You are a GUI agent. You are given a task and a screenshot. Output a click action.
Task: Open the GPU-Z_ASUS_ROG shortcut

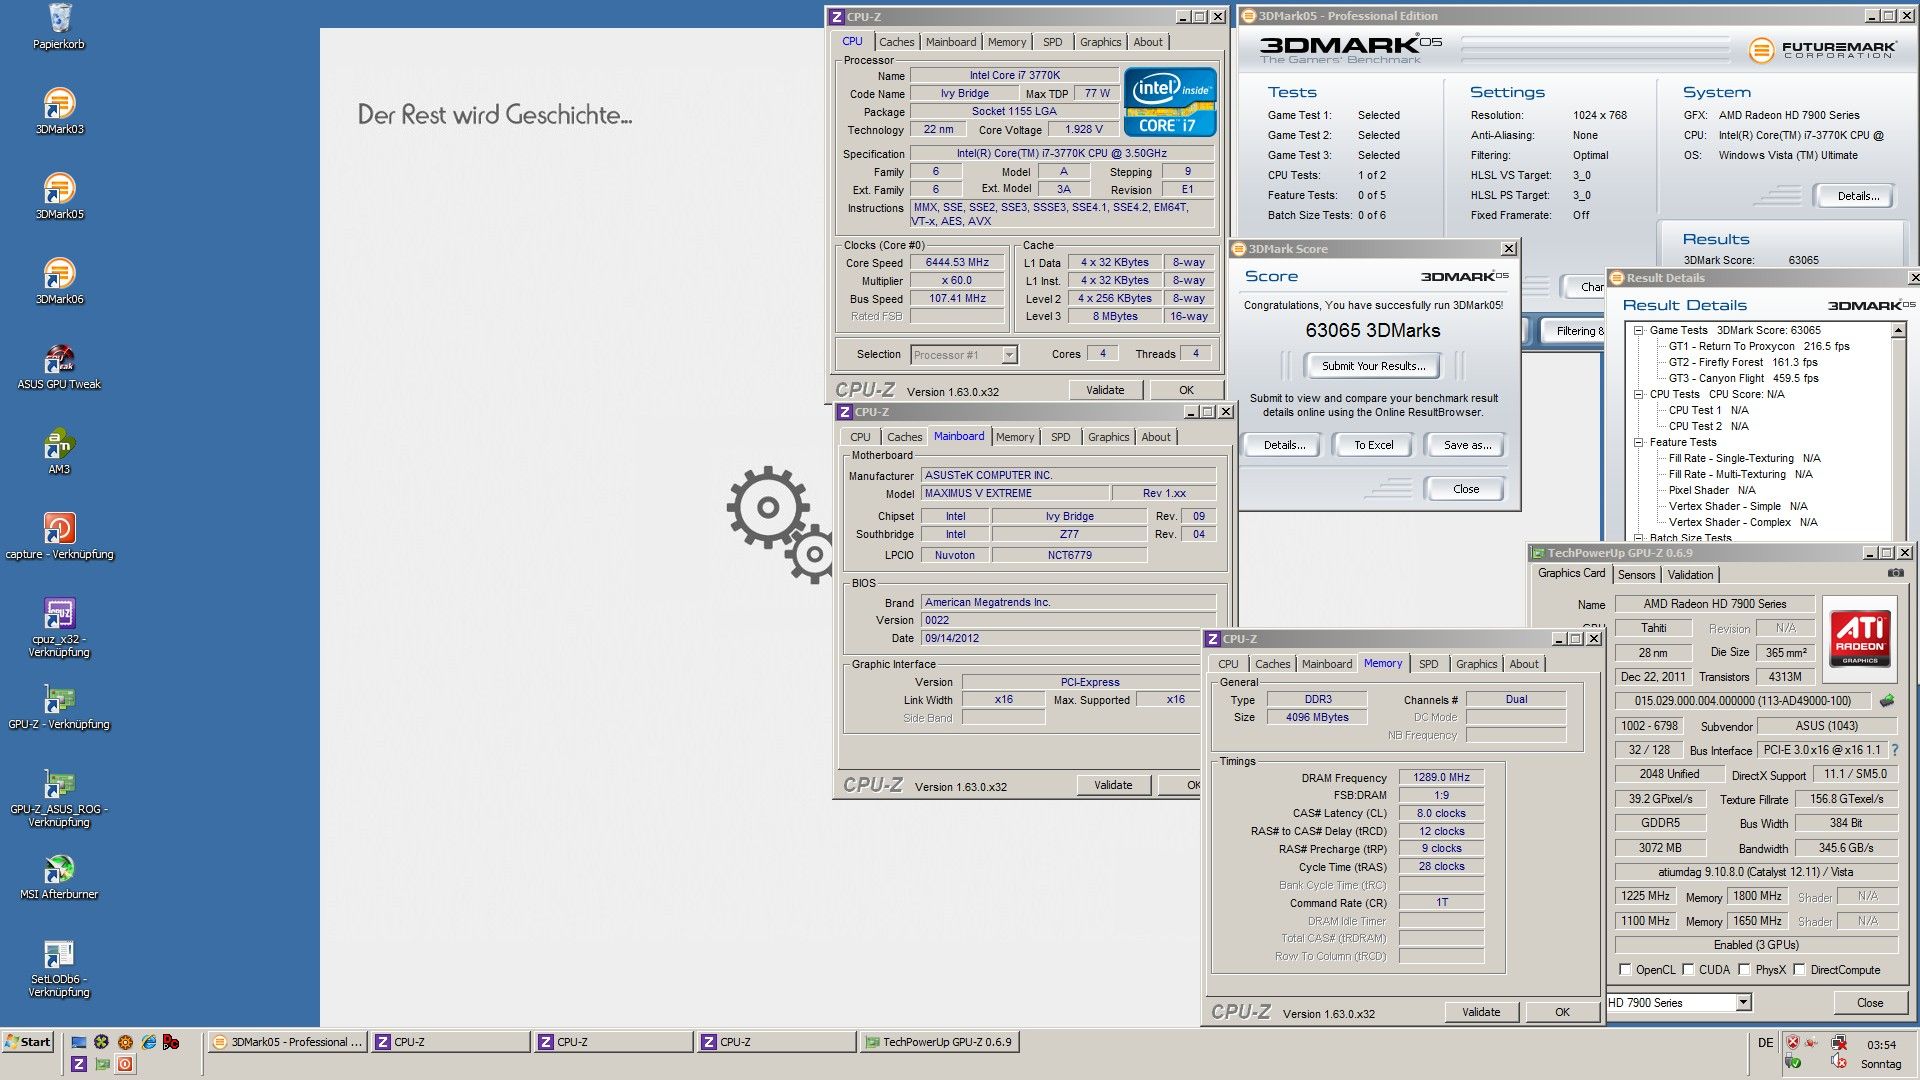pos(59,797)
